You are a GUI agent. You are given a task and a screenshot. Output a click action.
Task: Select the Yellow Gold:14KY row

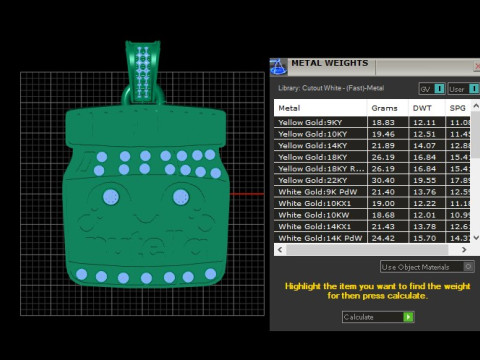(372, 146)
